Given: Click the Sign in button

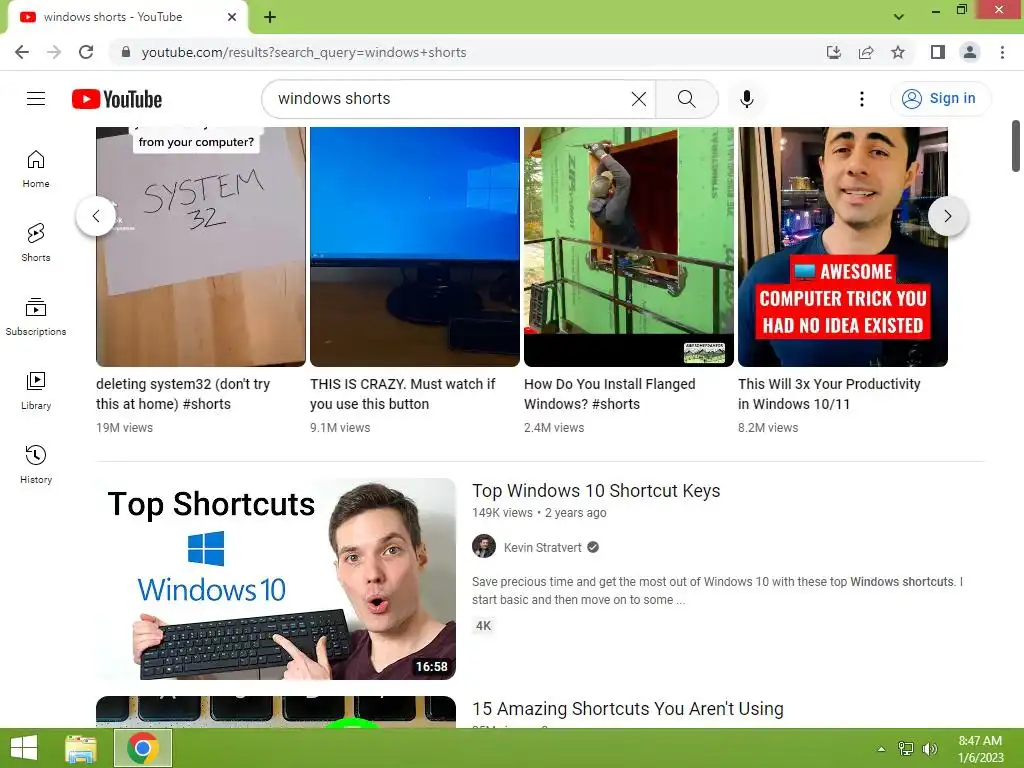Looking at the screenshot, I should (x=940, y=99).
